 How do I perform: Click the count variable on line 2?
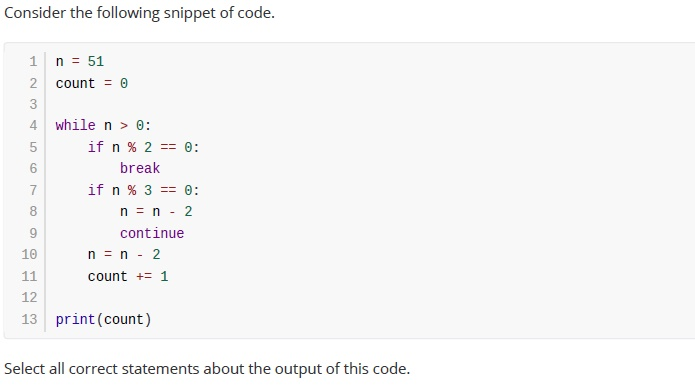(75, 83)
